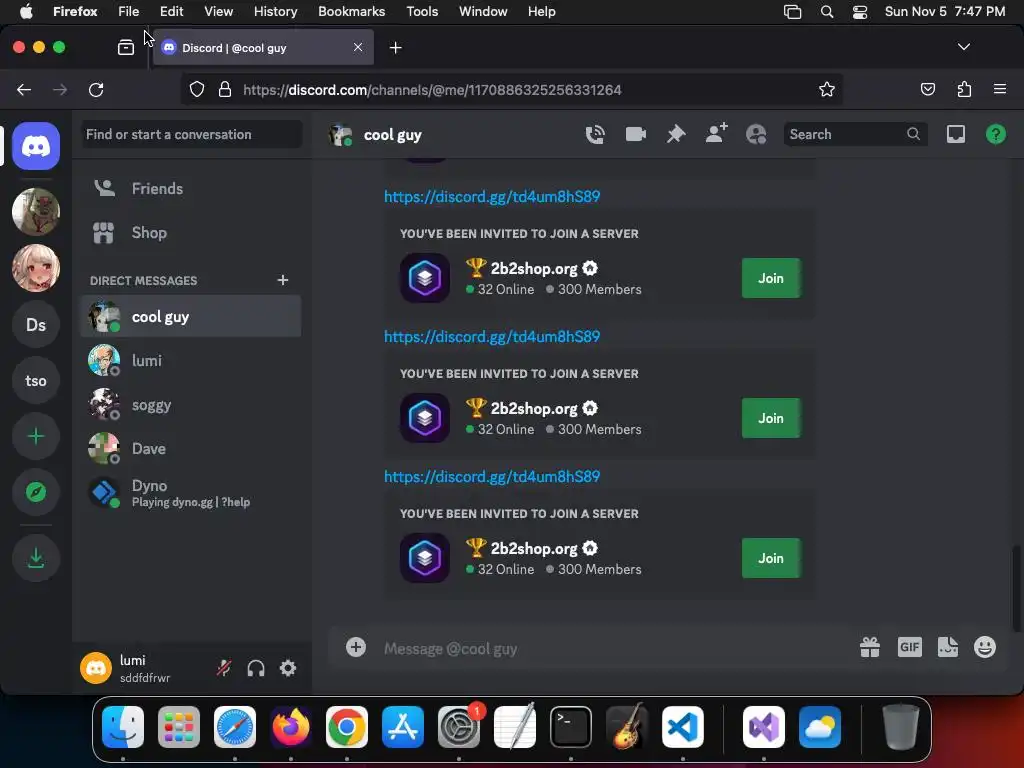Open the Dyno bot conversation
Screen dimensions: 1024x768
tap(191, 493)
